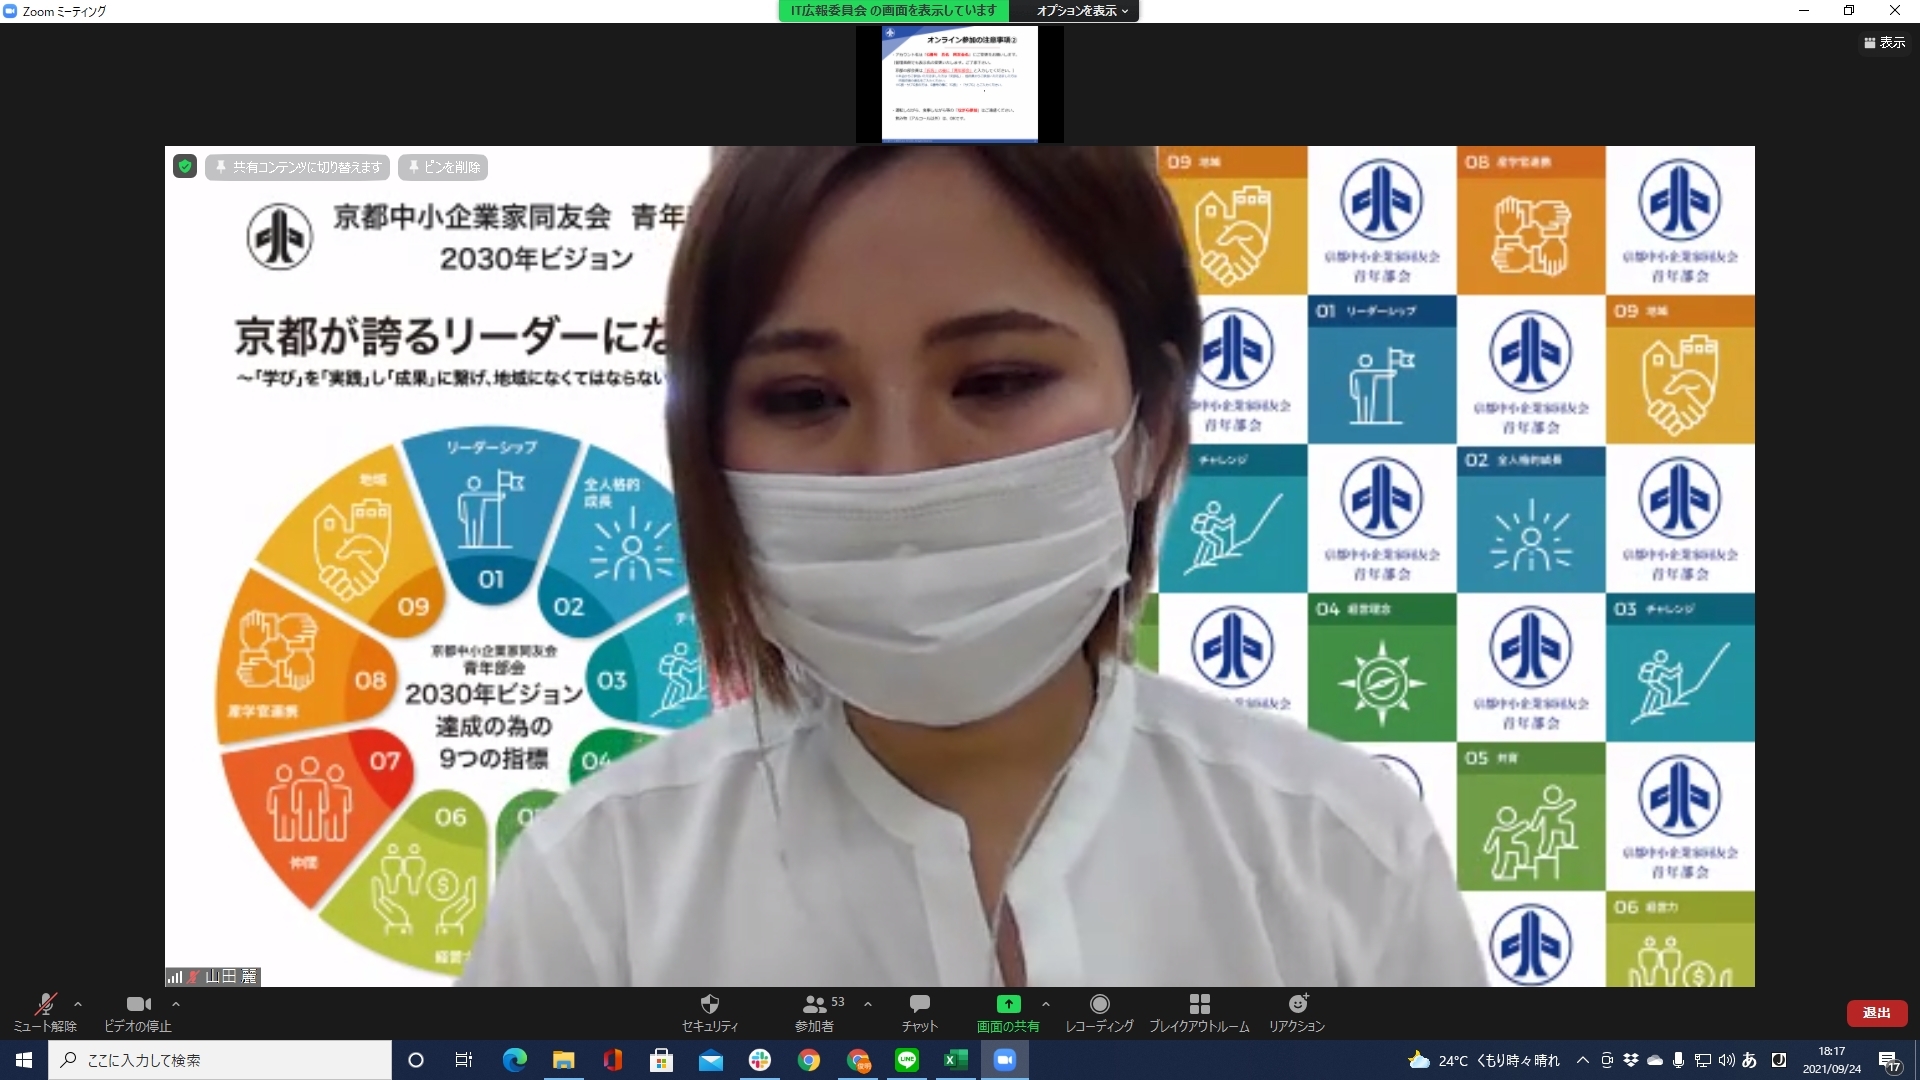Open network tray icon

pos(1703,1060)
